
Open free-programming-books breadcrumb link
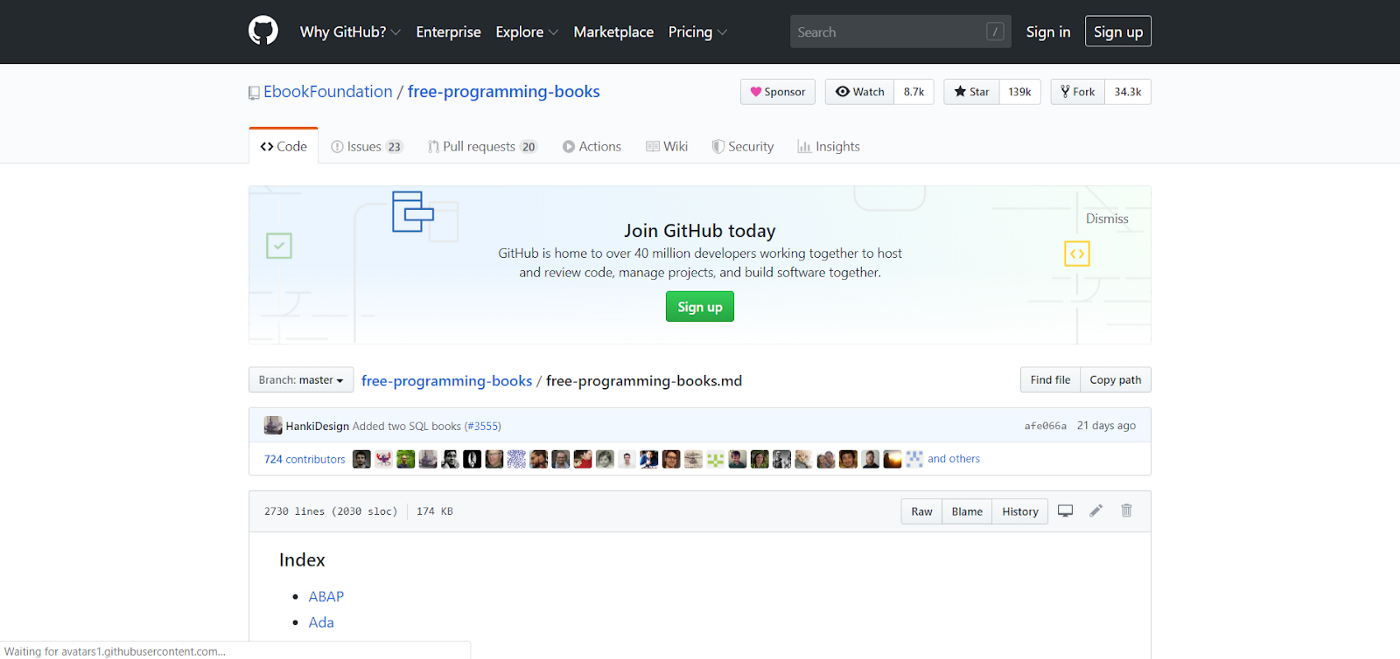point(447,381)
